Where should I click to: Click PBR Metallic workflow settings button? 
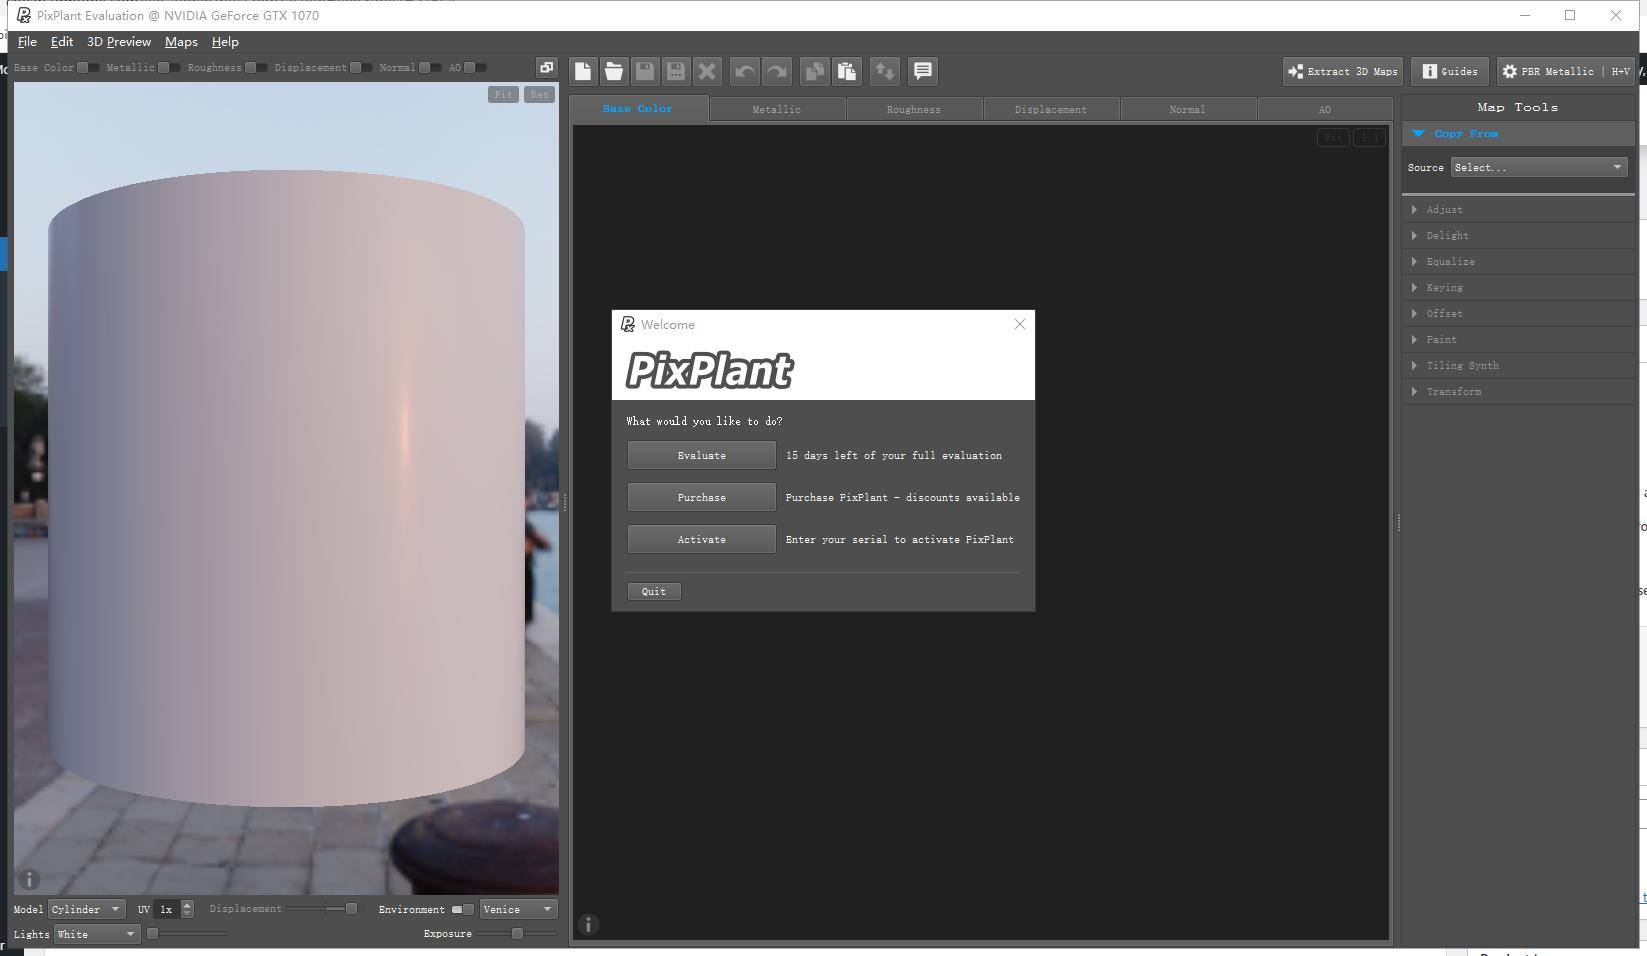click(x=1566, y=71)
